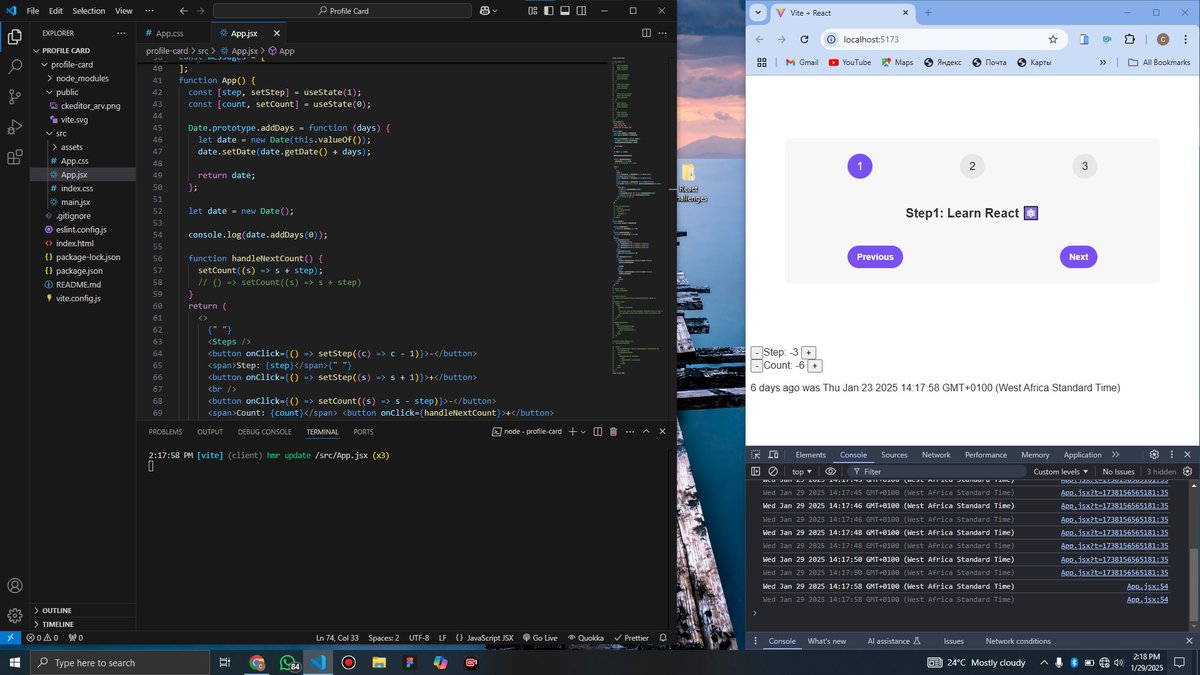
Task: Click the Windows taskbar search box
Action: (119, 663)
